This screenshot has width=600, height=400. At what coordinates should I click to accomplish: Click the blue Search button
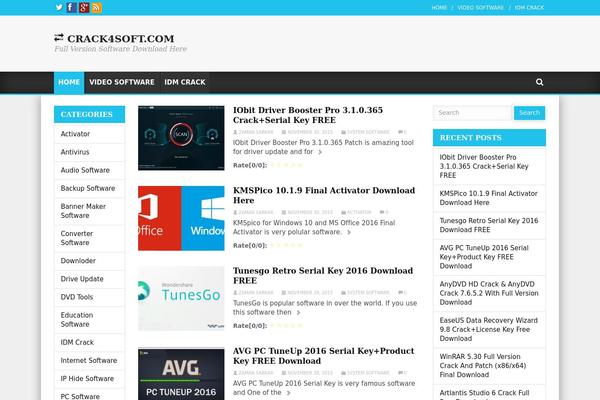530,113
